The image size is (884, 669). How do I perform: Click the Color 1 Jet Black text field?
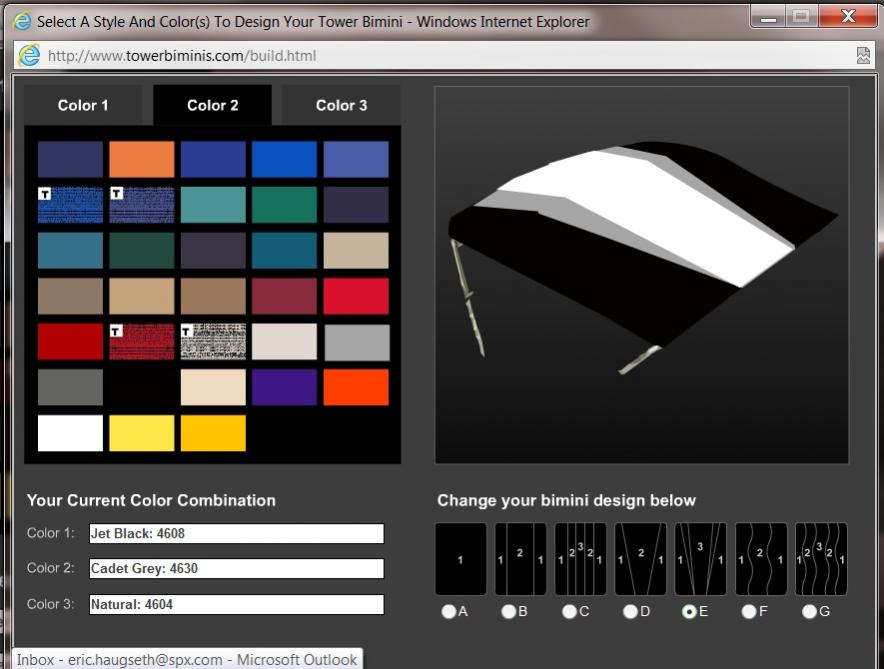tap(236, 534)
